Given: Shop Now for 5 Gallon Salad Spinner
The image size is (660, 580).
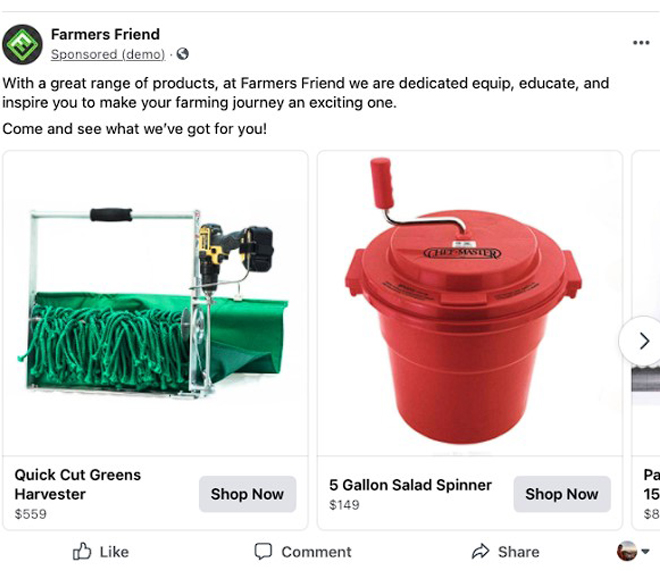Looking at the screenshot, I should click(x=561, y=494).
